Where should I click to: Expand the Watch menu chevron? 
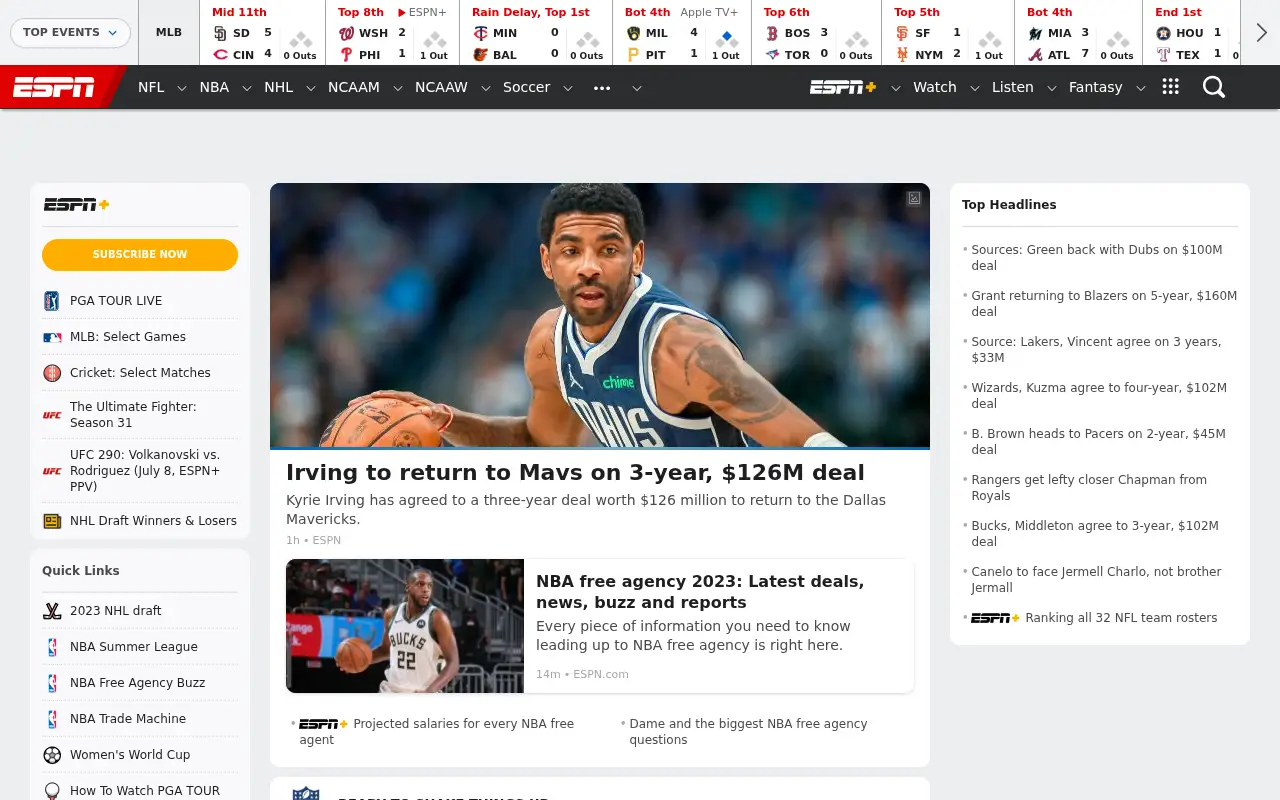(973, 88)
